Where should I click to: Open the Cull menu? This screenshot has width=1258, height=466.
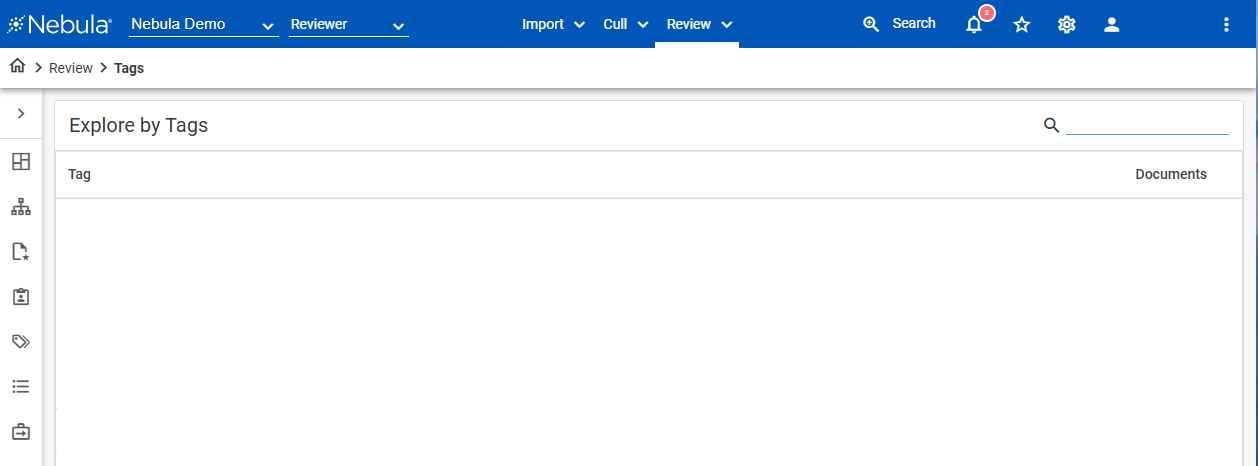click(x=626, y=24)
